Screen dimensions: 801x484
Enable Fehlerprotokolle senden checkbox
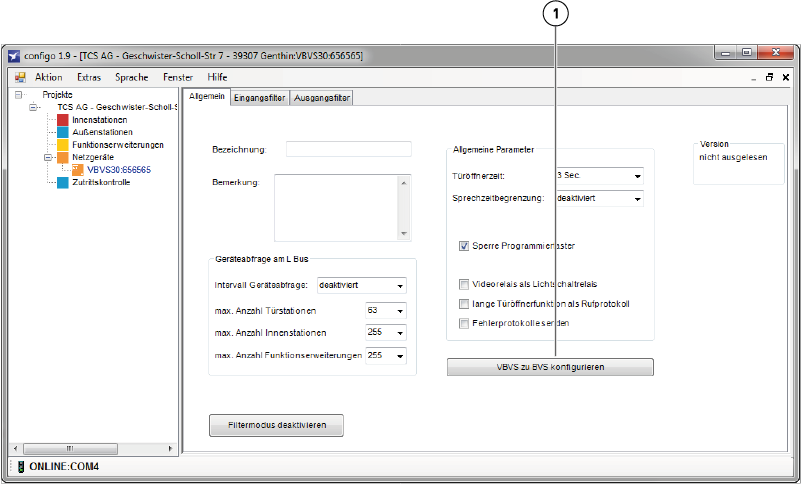pos(464,323)
